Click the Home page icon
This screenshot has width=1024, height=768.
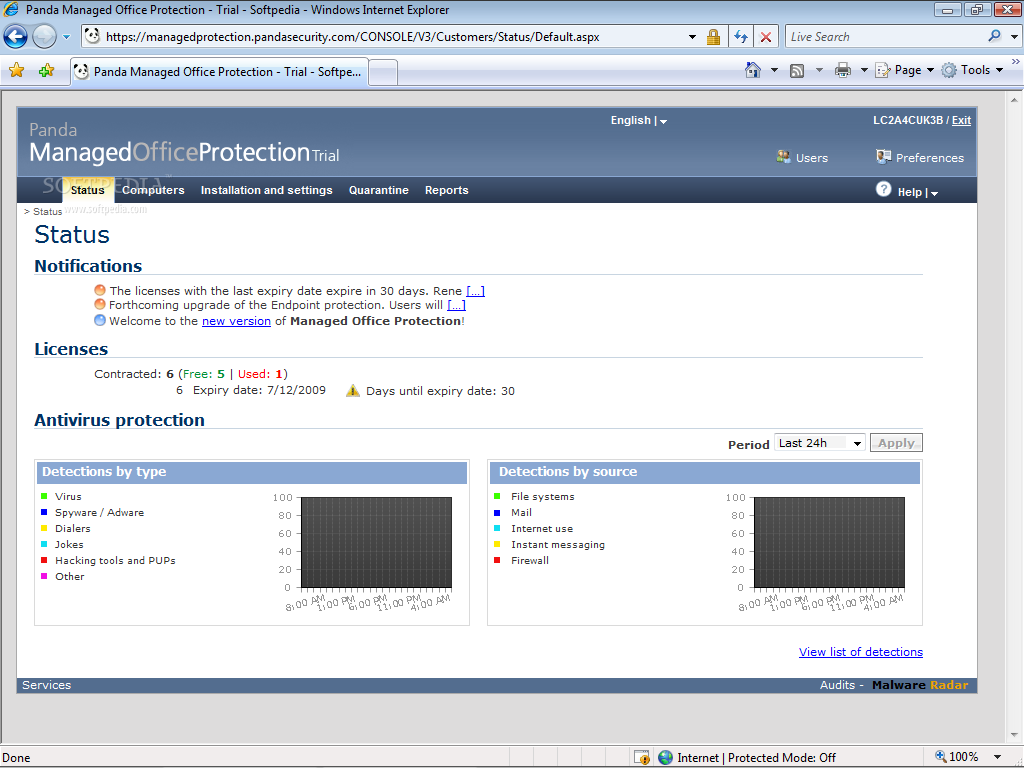coord(753,70)
